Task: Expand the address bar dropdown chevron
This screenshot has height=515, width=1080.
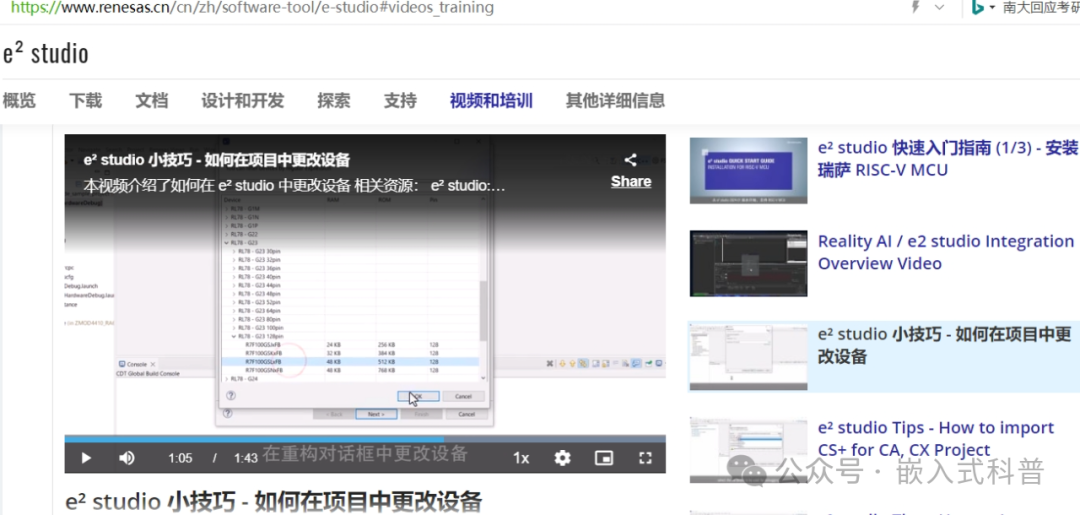Action: pyautogui.click(x=939, y=8)
